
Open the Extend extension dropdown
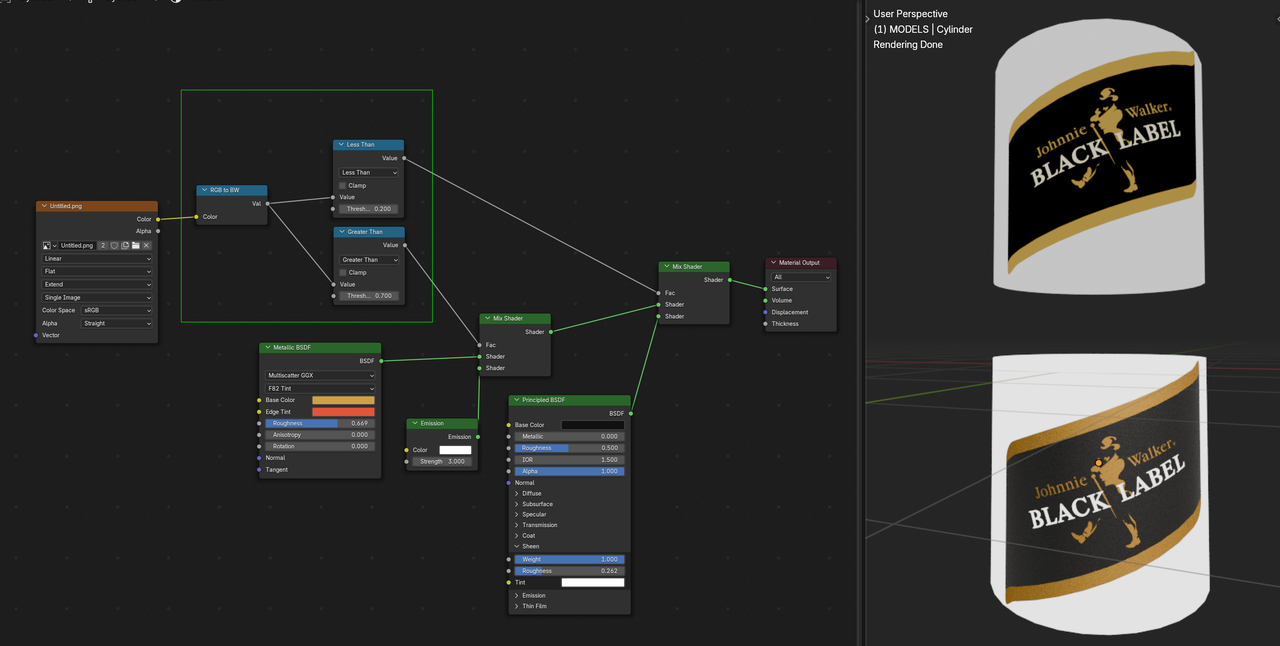pyautogui.click(x=97, y=285)
